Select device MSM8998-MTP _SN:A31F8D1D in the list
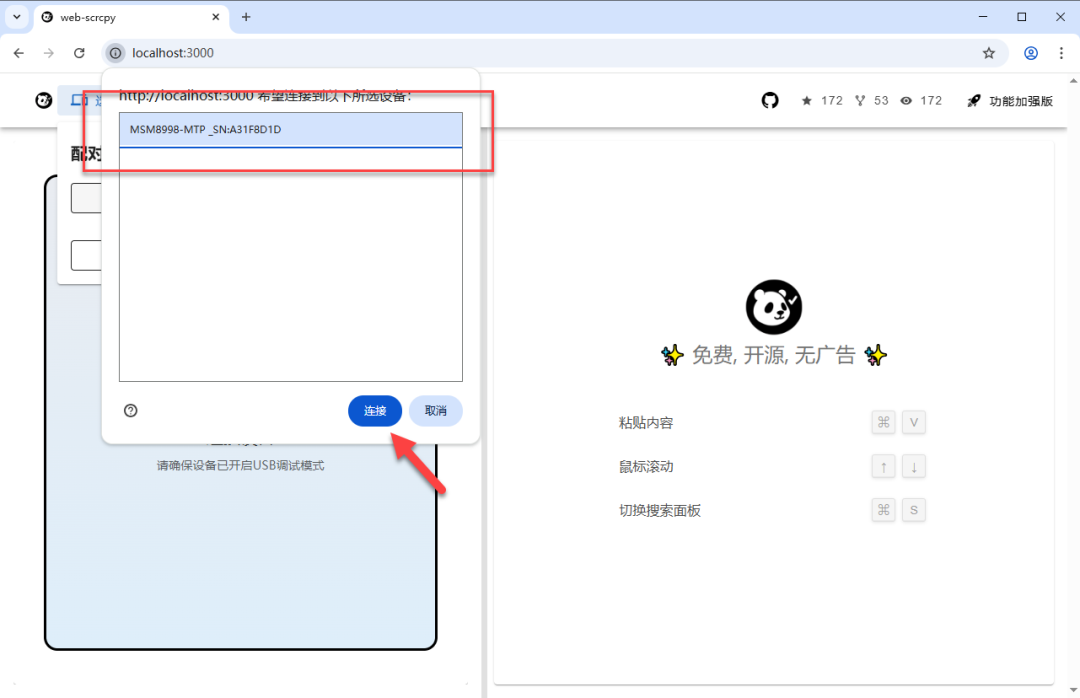This screenshot has width=1080, height=698. tap(290, 129)
